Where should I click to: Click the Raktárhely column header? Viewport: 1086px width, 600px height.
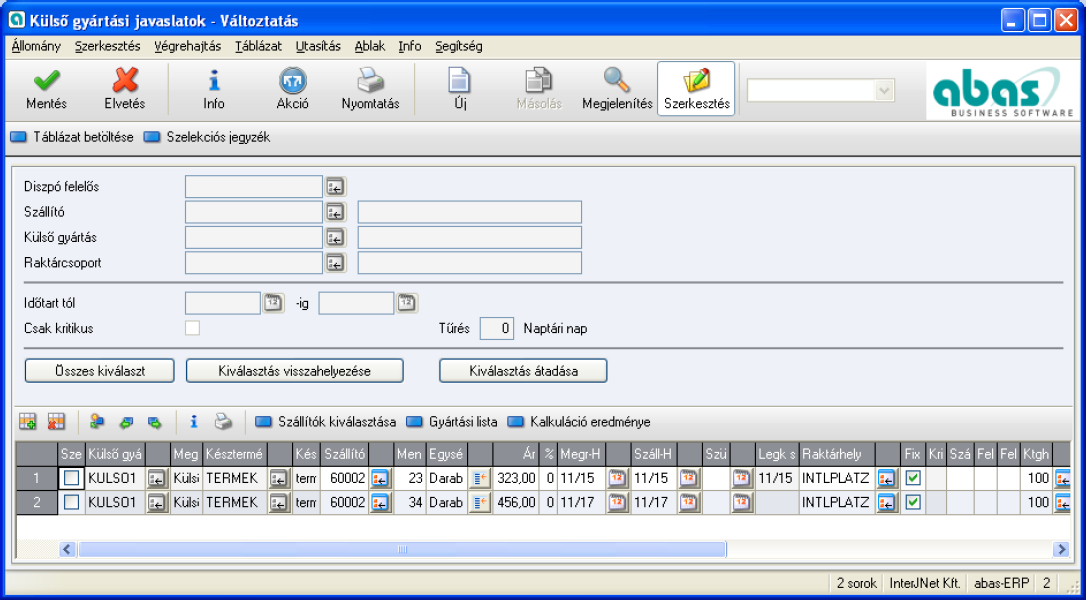(837, 454)
